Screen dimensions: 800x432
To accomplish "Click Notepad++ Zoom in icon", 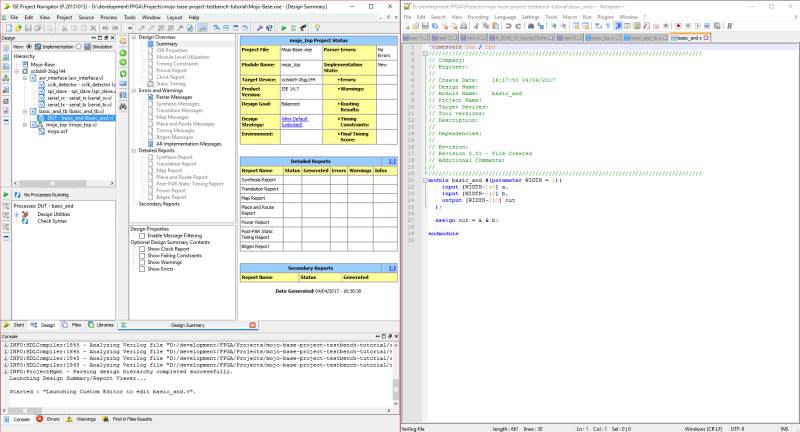I will click(x=554, y=26).
